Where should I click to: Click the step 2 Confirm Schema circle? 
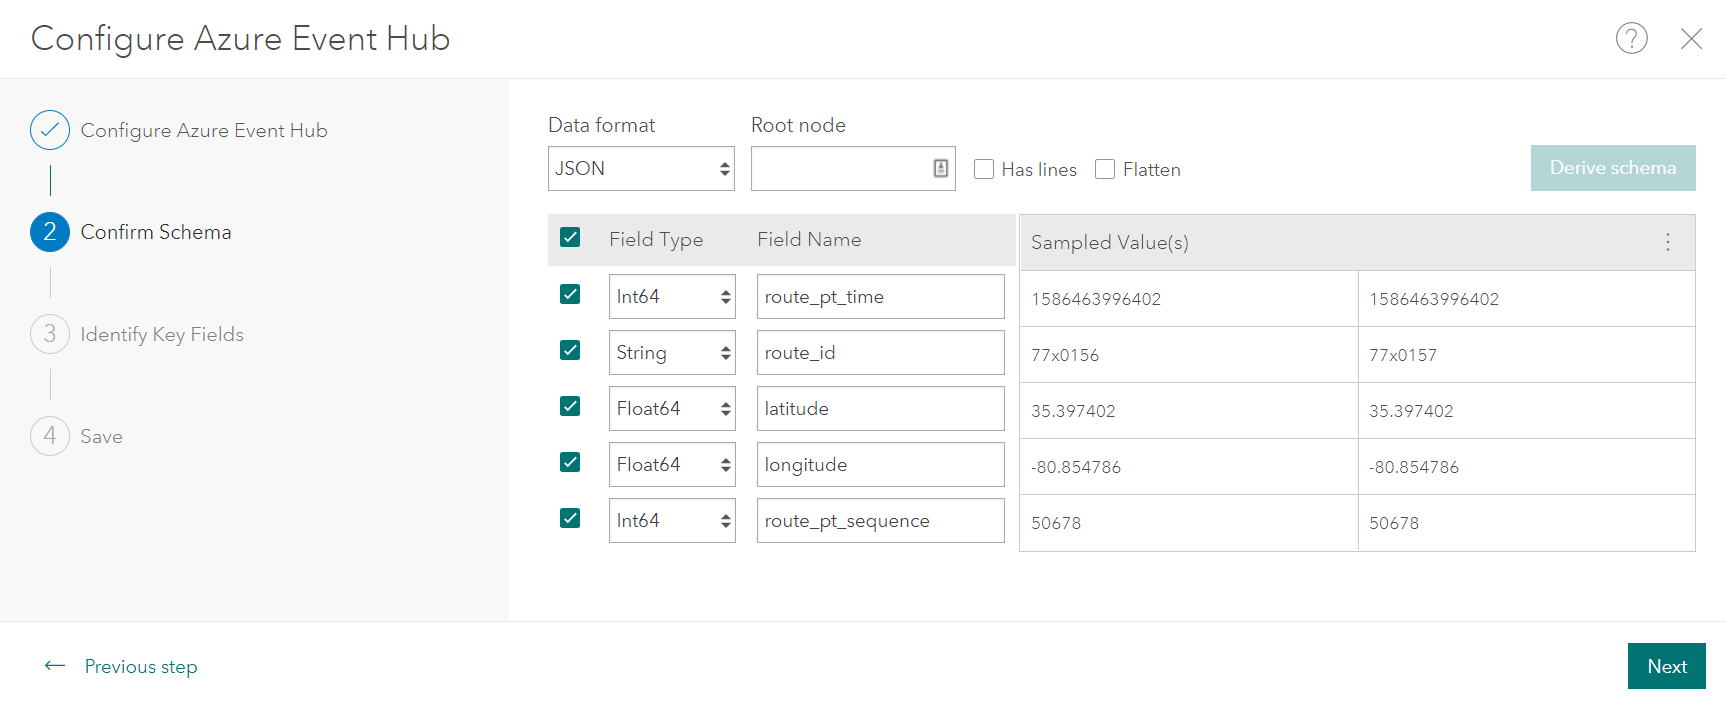click(x=50, y=232)
